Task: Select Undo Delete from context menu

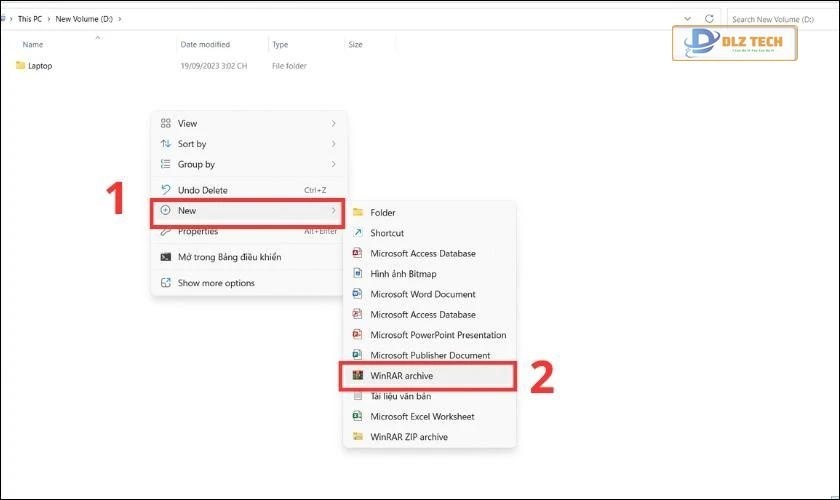Action: click(202, 190)
